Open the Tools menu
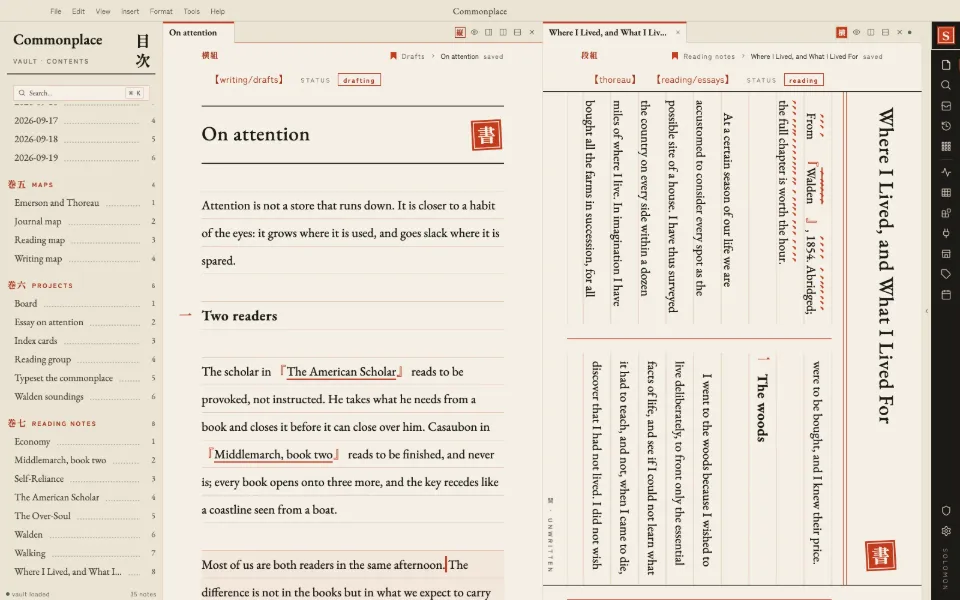Viewport: 960px width, 600px height. 192,11
